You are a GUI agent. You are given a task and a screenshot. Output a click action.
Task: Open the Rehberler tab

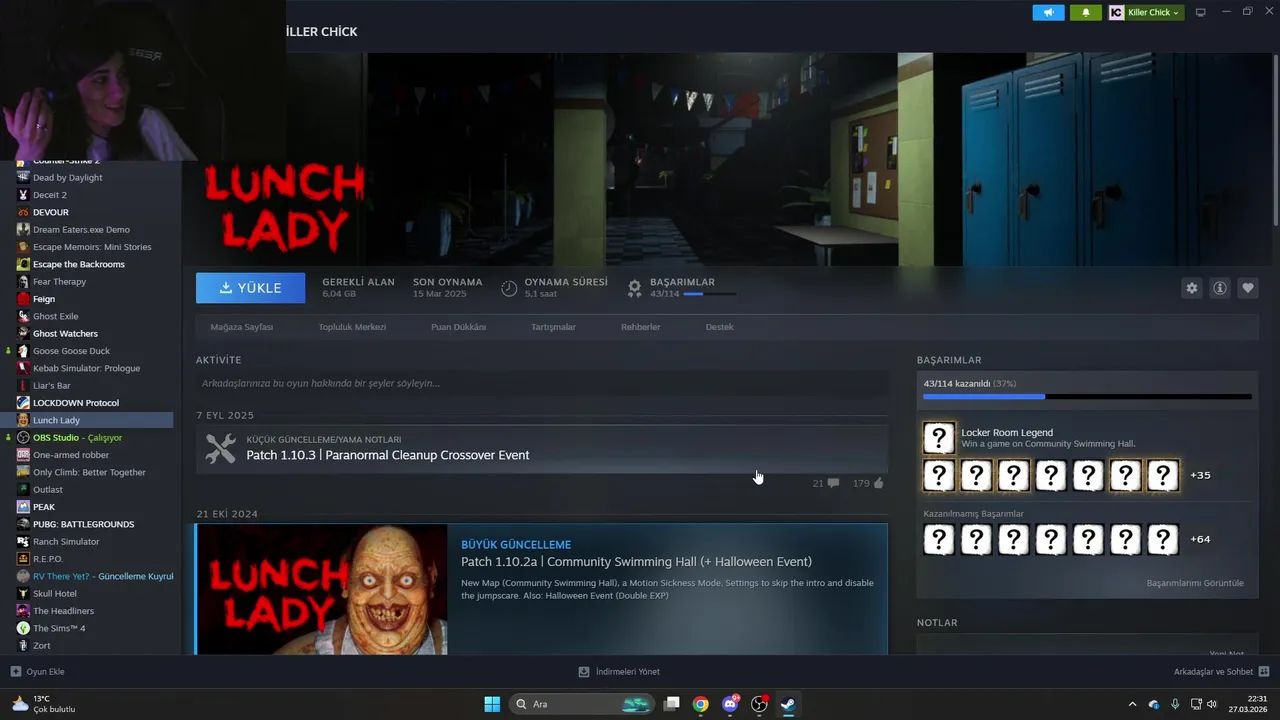[640, 327]
